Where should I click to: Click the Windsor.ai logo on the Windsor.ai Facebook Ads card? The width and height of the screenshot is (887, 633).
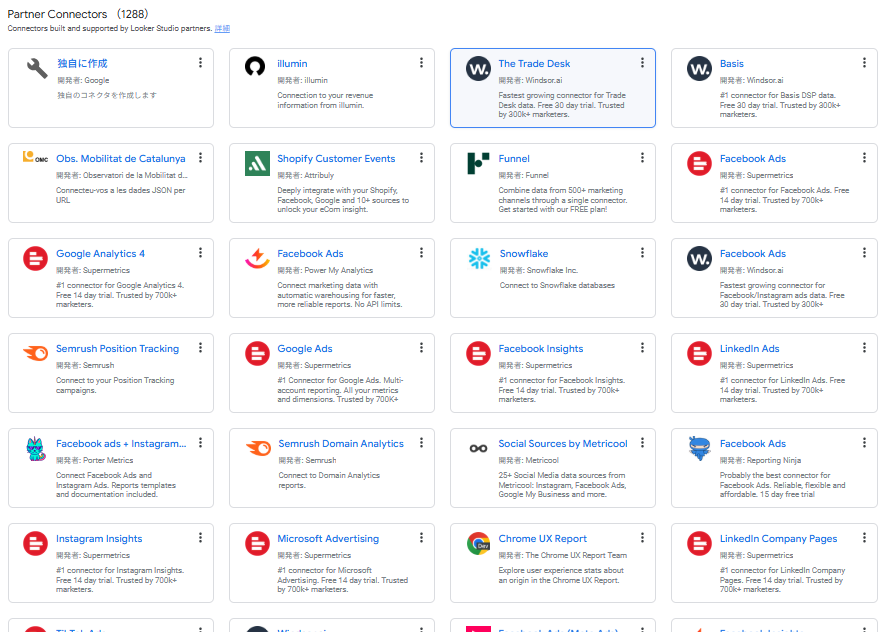tap(699, 259)
